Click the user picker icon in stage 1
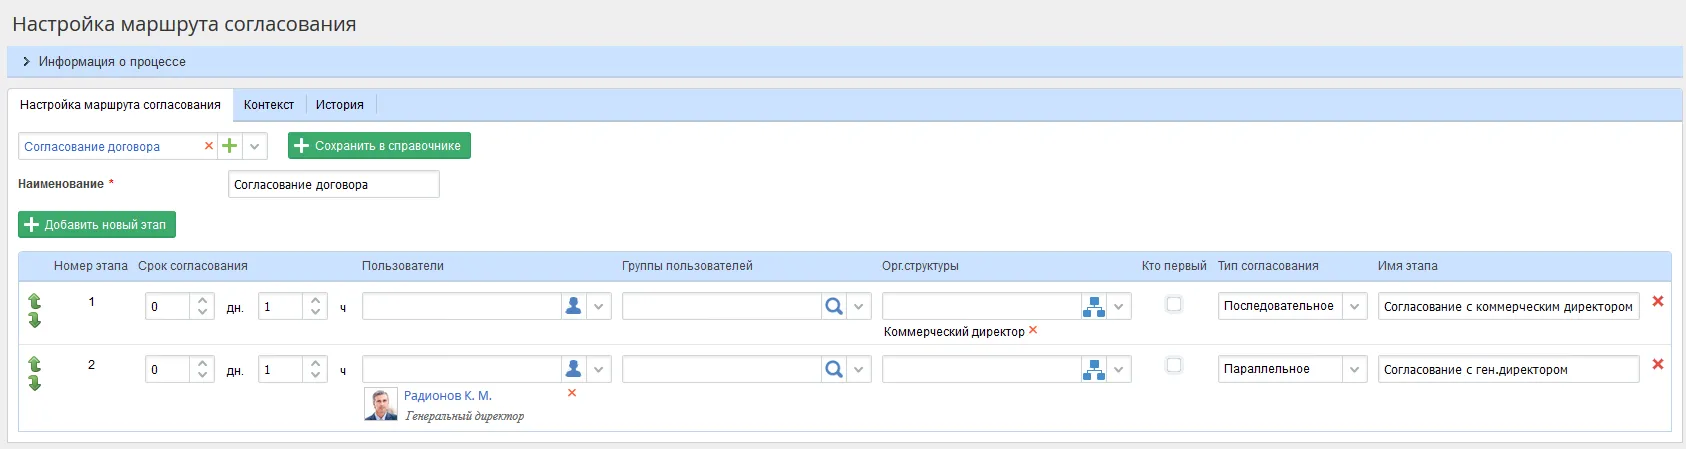This screenshot has width=1686, height=449. pos(573,306)
